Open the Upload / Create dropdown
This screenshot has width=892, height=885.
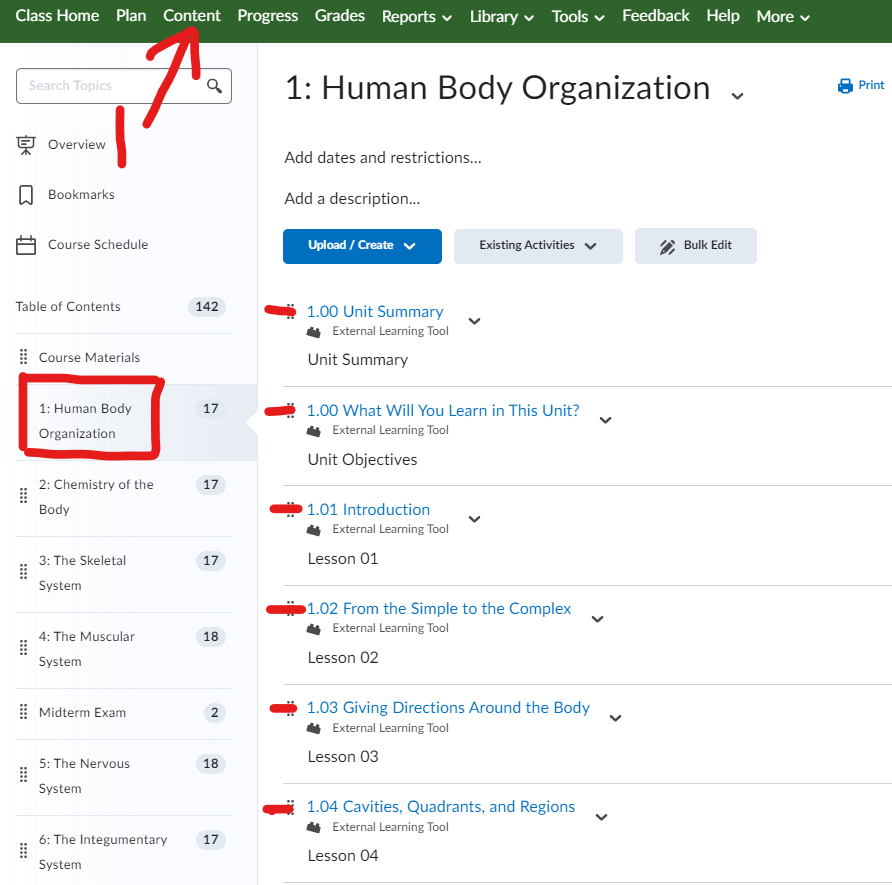[362, 246]
